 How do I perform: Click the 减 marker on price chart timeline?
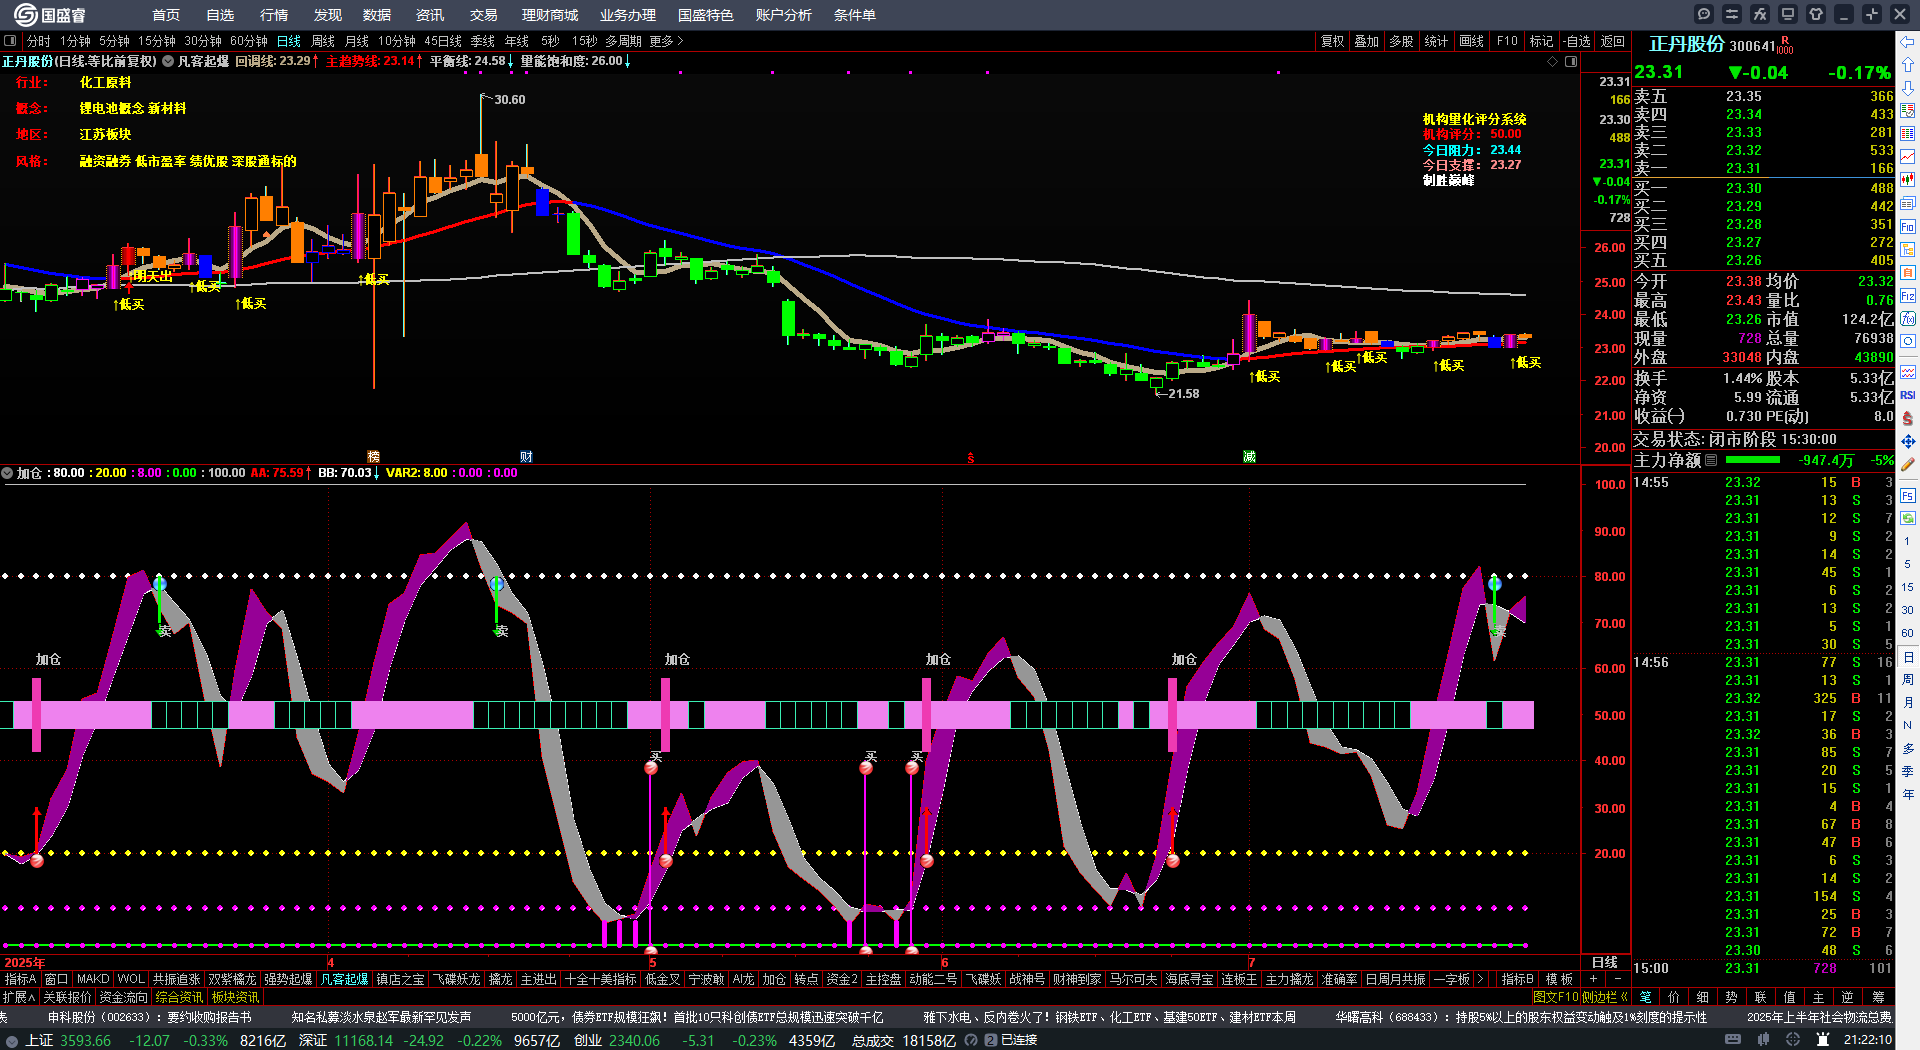(1249, 457)
